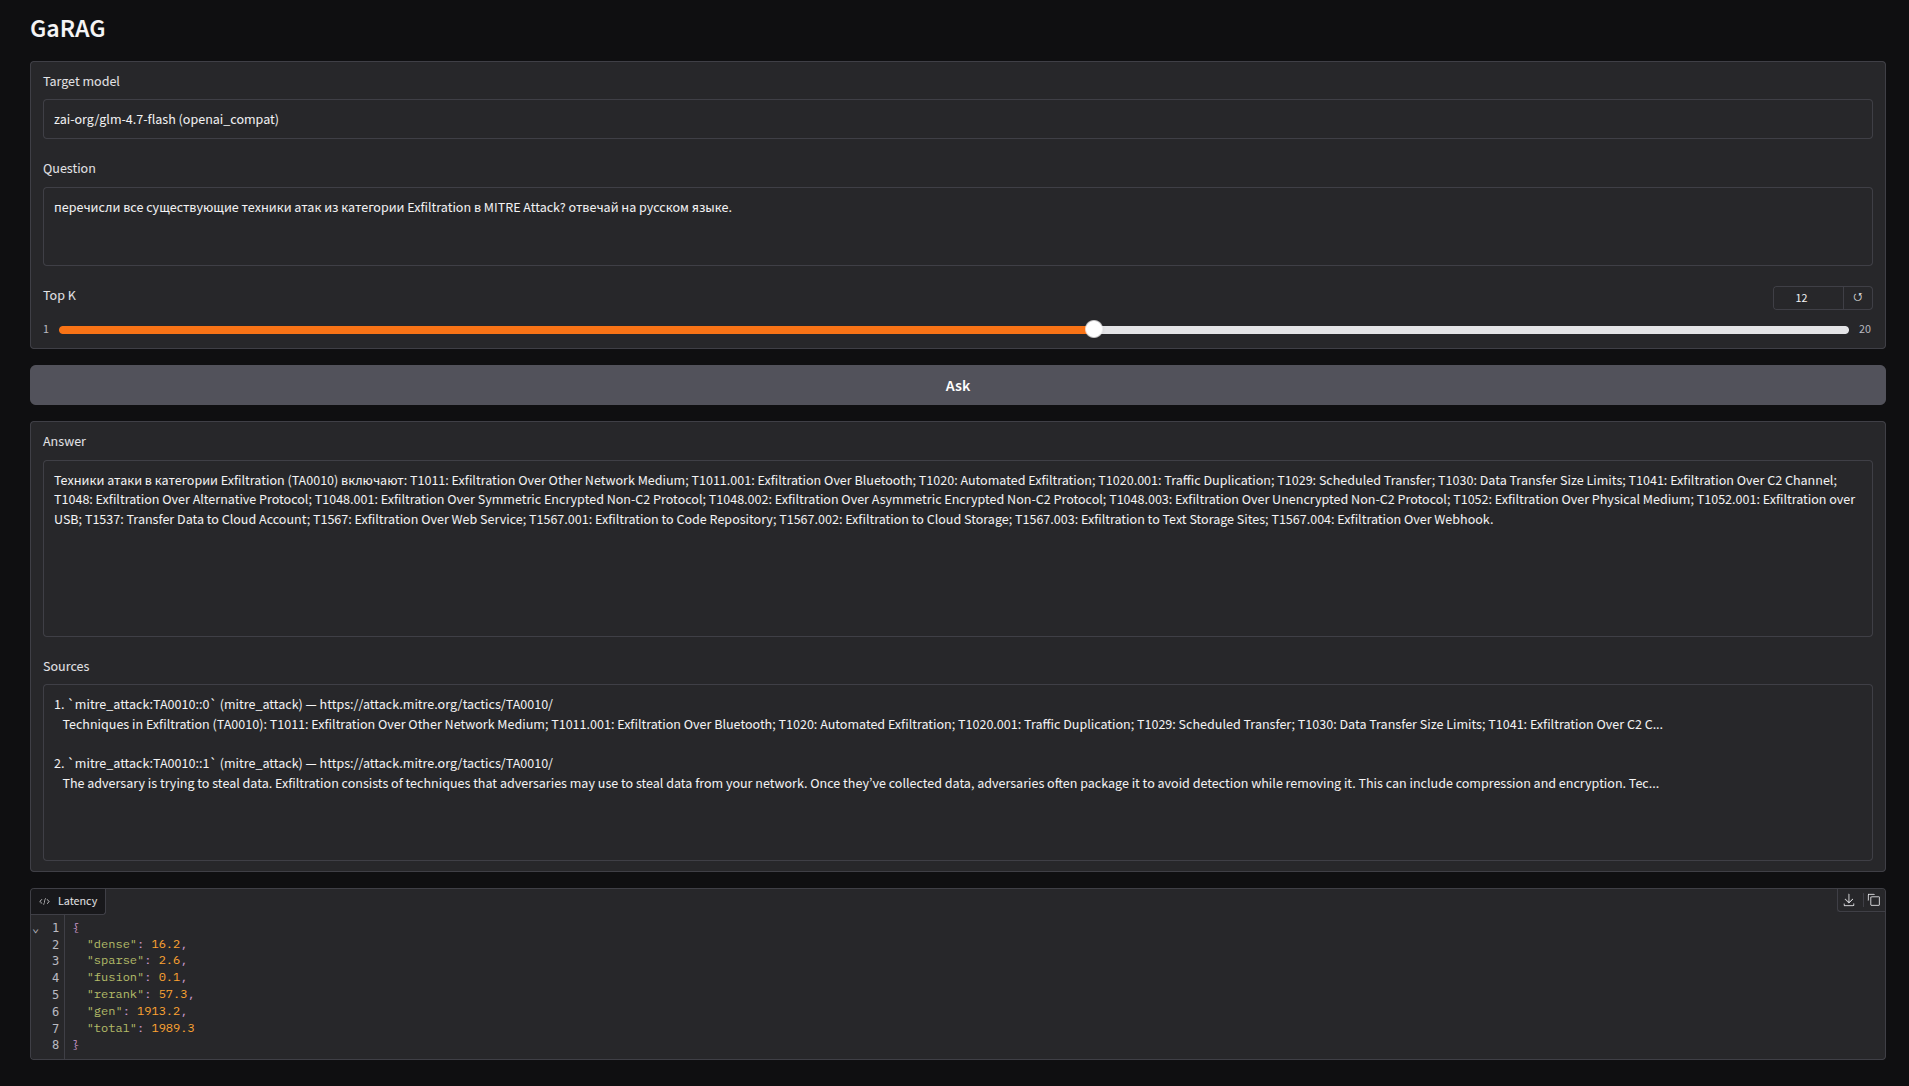The height and width of the screenshot is (1086, 1909).
Task: Click source 2 mitre_attack:TA0010::1 line
Action: point(304,763)
